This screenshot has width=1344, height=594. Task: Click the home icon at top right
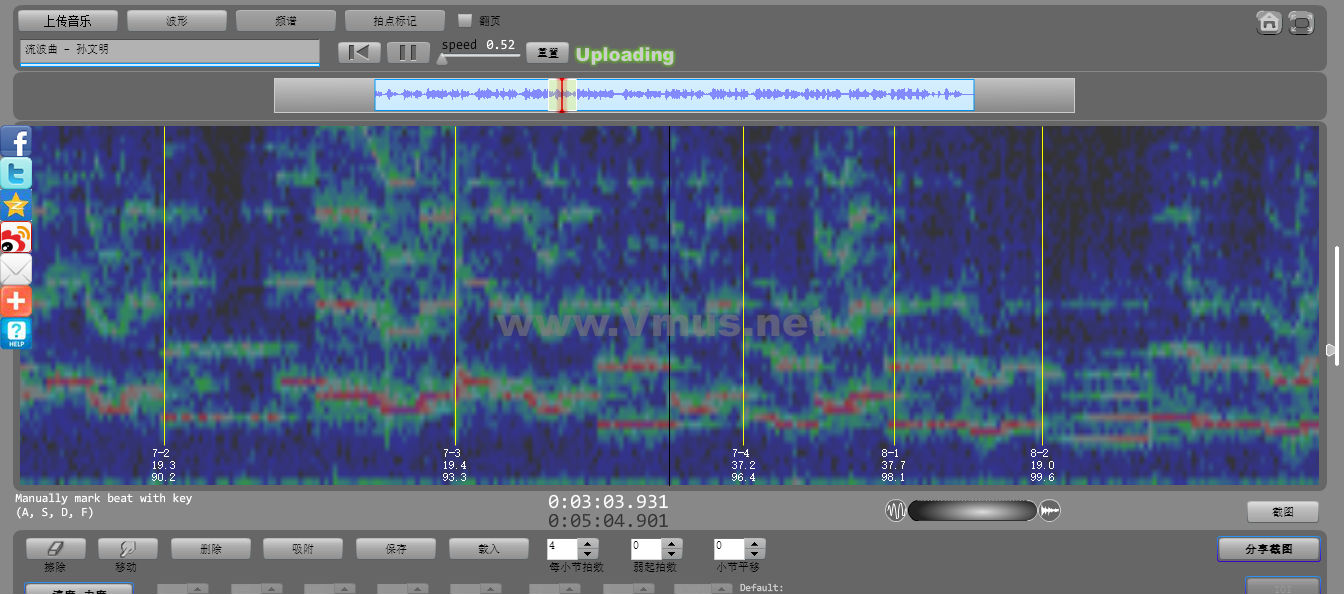1269,23
